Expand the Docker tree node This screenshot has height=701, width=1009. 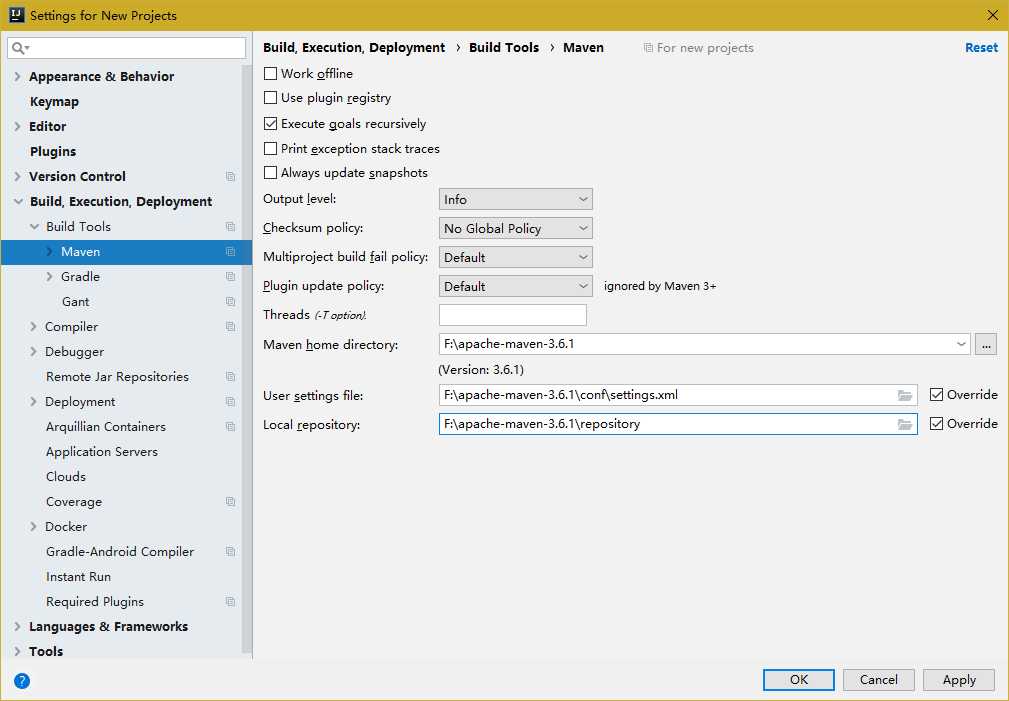[x=33, y=527]
